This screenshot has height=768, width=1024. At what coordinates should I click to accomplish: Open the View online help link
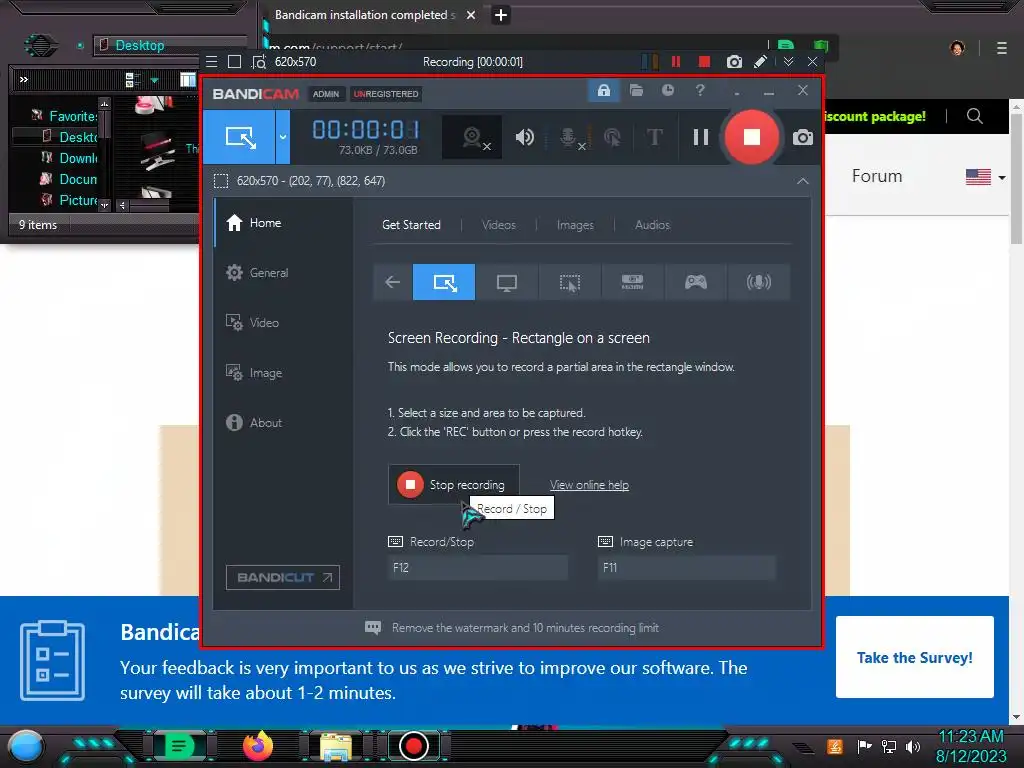pyautogui.click(x=589, y=485)
